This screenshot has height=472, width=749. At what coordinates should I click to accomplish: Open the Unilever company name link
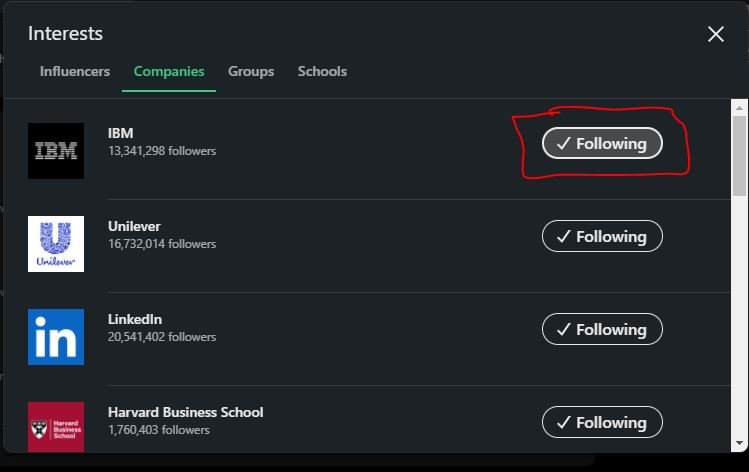(x=134, y=226)
